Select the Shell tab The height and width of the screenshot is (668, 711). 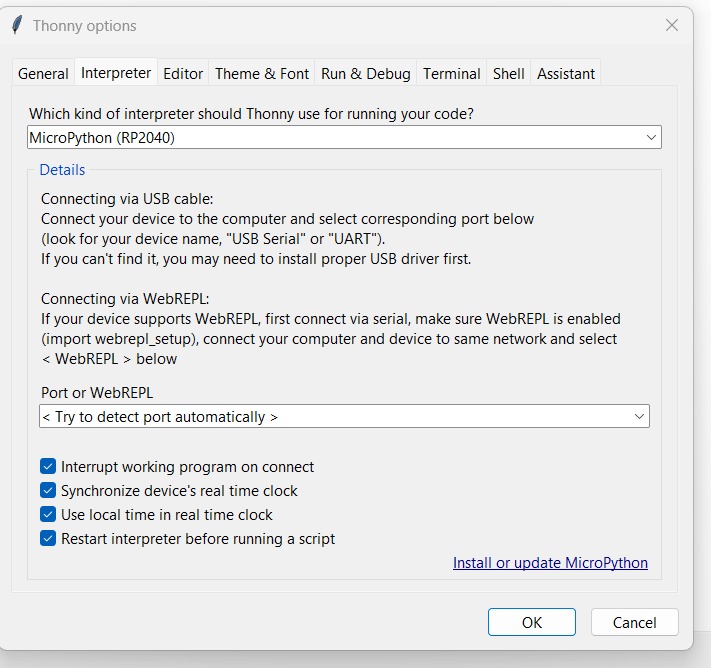click(x=508, y=74)
